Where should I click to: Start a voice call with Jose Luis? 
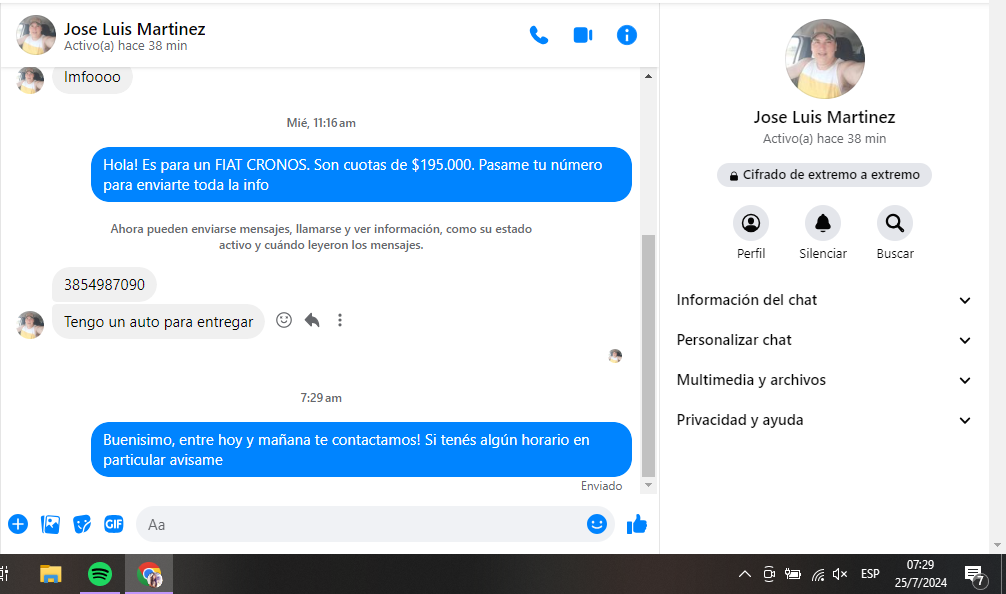point(539,36)
